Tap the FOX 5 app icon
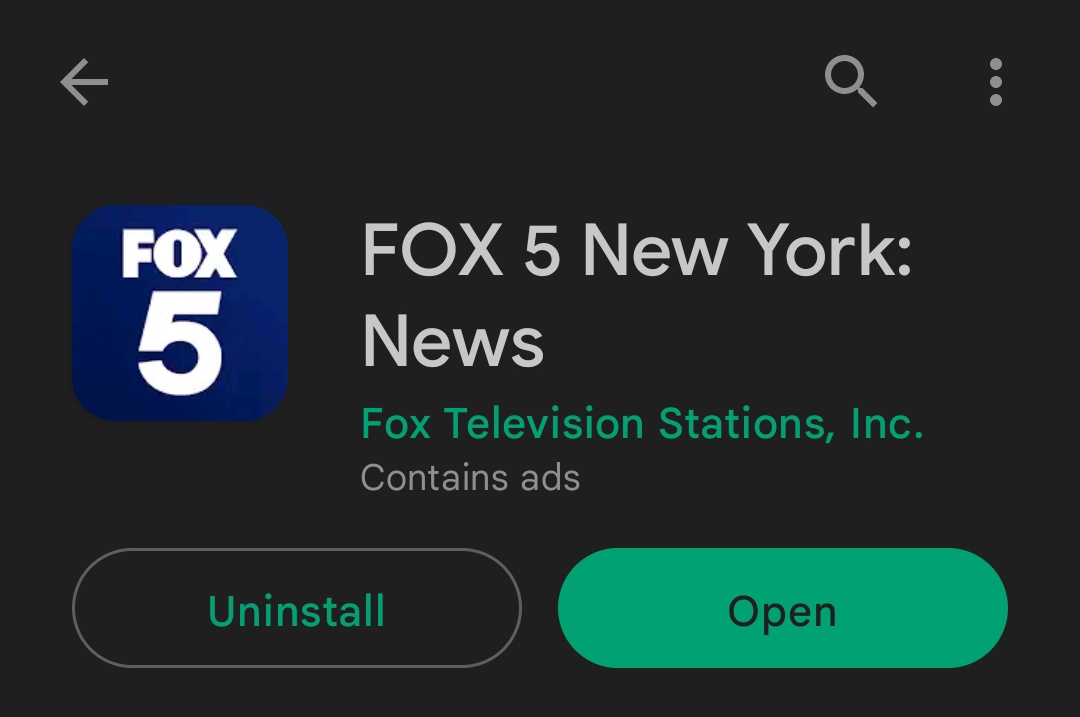Image resolution: width=1080 pixels, height=717 pixels. coord(180,313)
